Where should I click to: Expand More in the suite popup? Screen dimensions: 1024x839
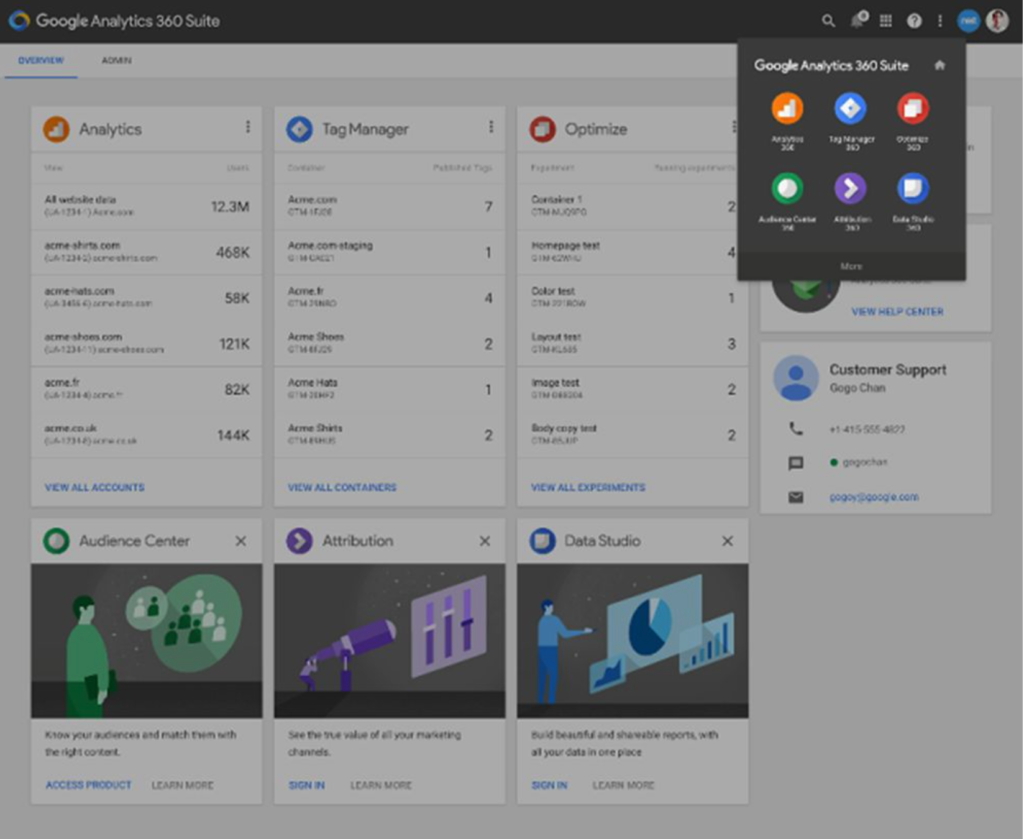pos(851,266)
